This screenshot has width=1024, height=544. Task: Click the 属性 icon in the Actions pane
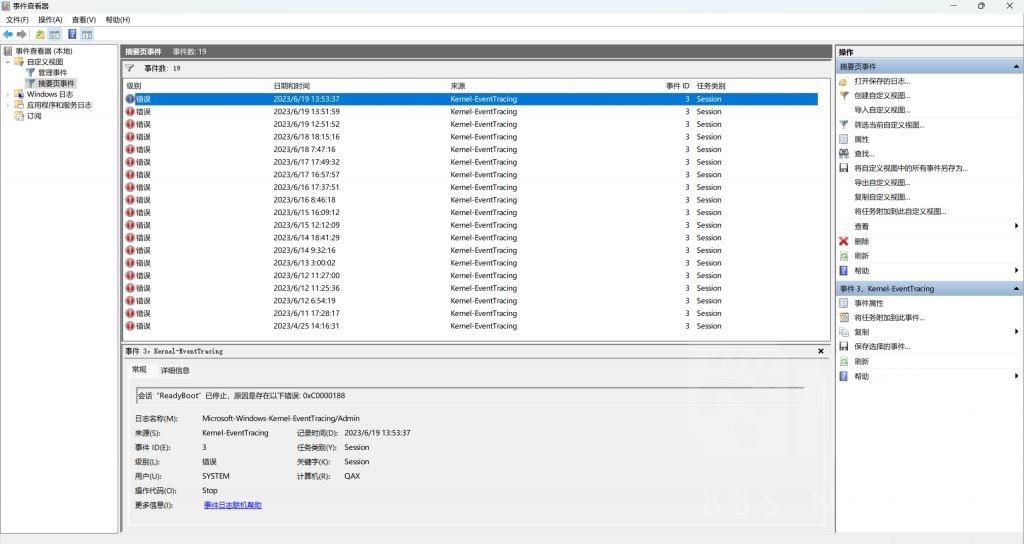click(x=843, y=139)
